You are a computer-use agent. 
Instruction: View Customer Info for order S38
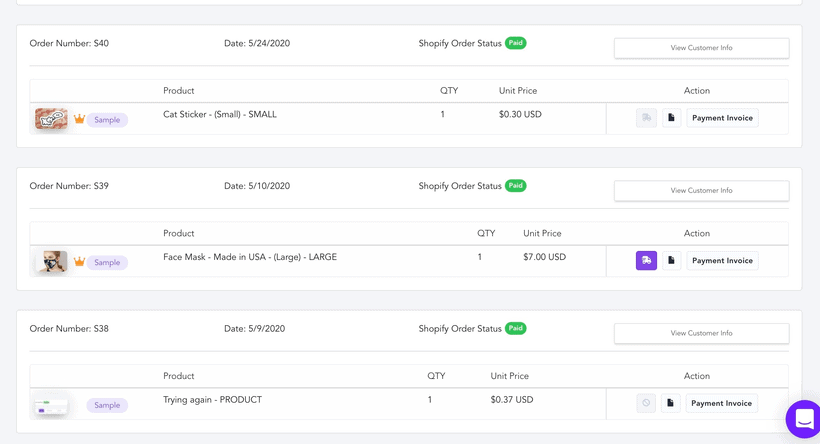[x=701, y=333]
